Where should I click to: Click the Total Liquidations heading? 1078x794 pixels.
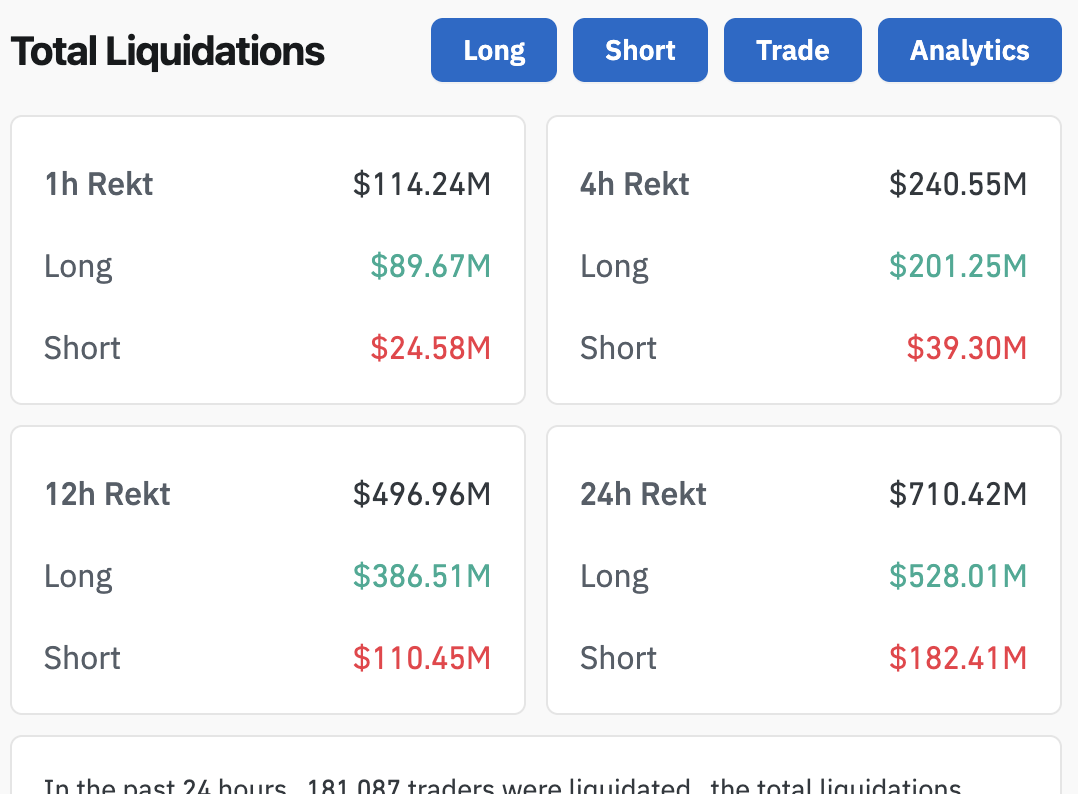(168, 51)
